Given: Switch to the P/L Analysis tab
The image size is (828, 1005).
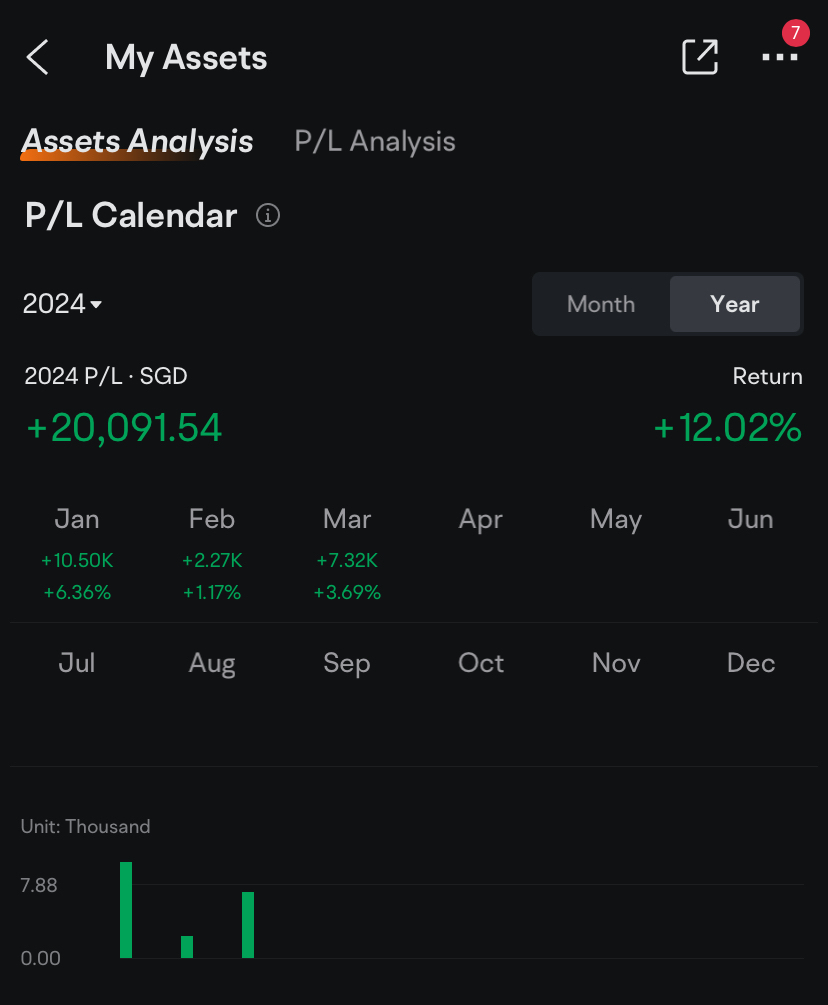Looking at the screenshot, I should (x=375, y=142).
